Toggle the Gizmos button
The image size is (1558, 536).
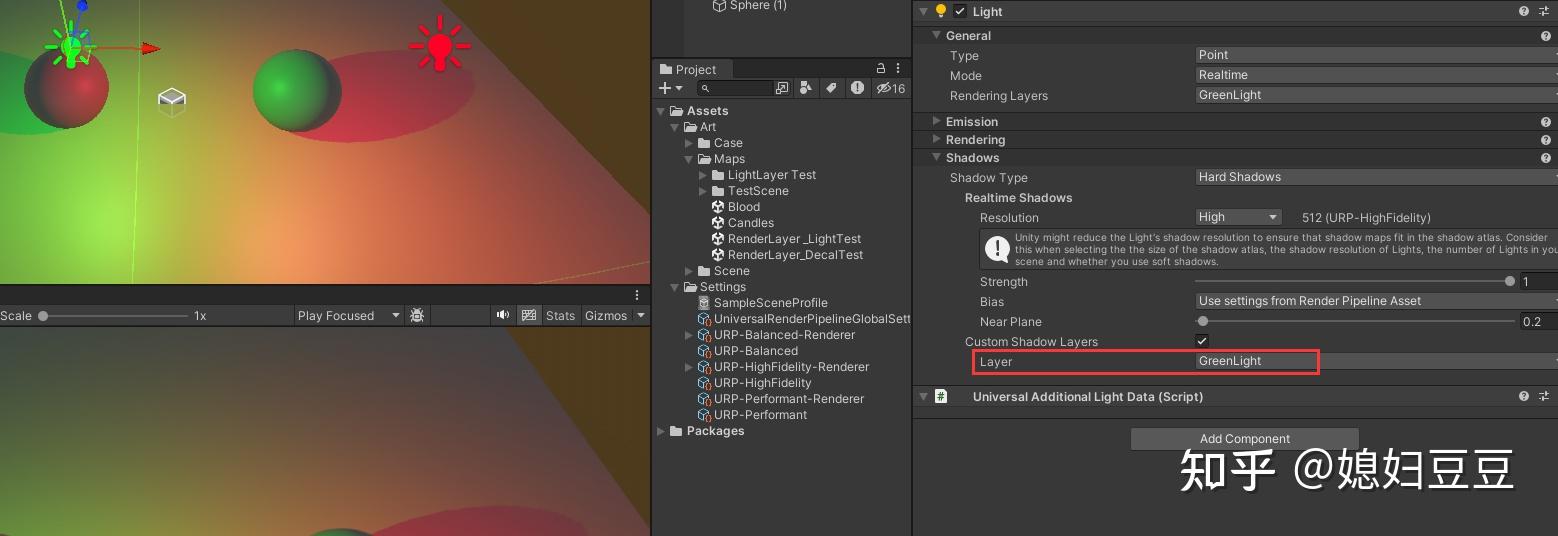click(606, 316)
